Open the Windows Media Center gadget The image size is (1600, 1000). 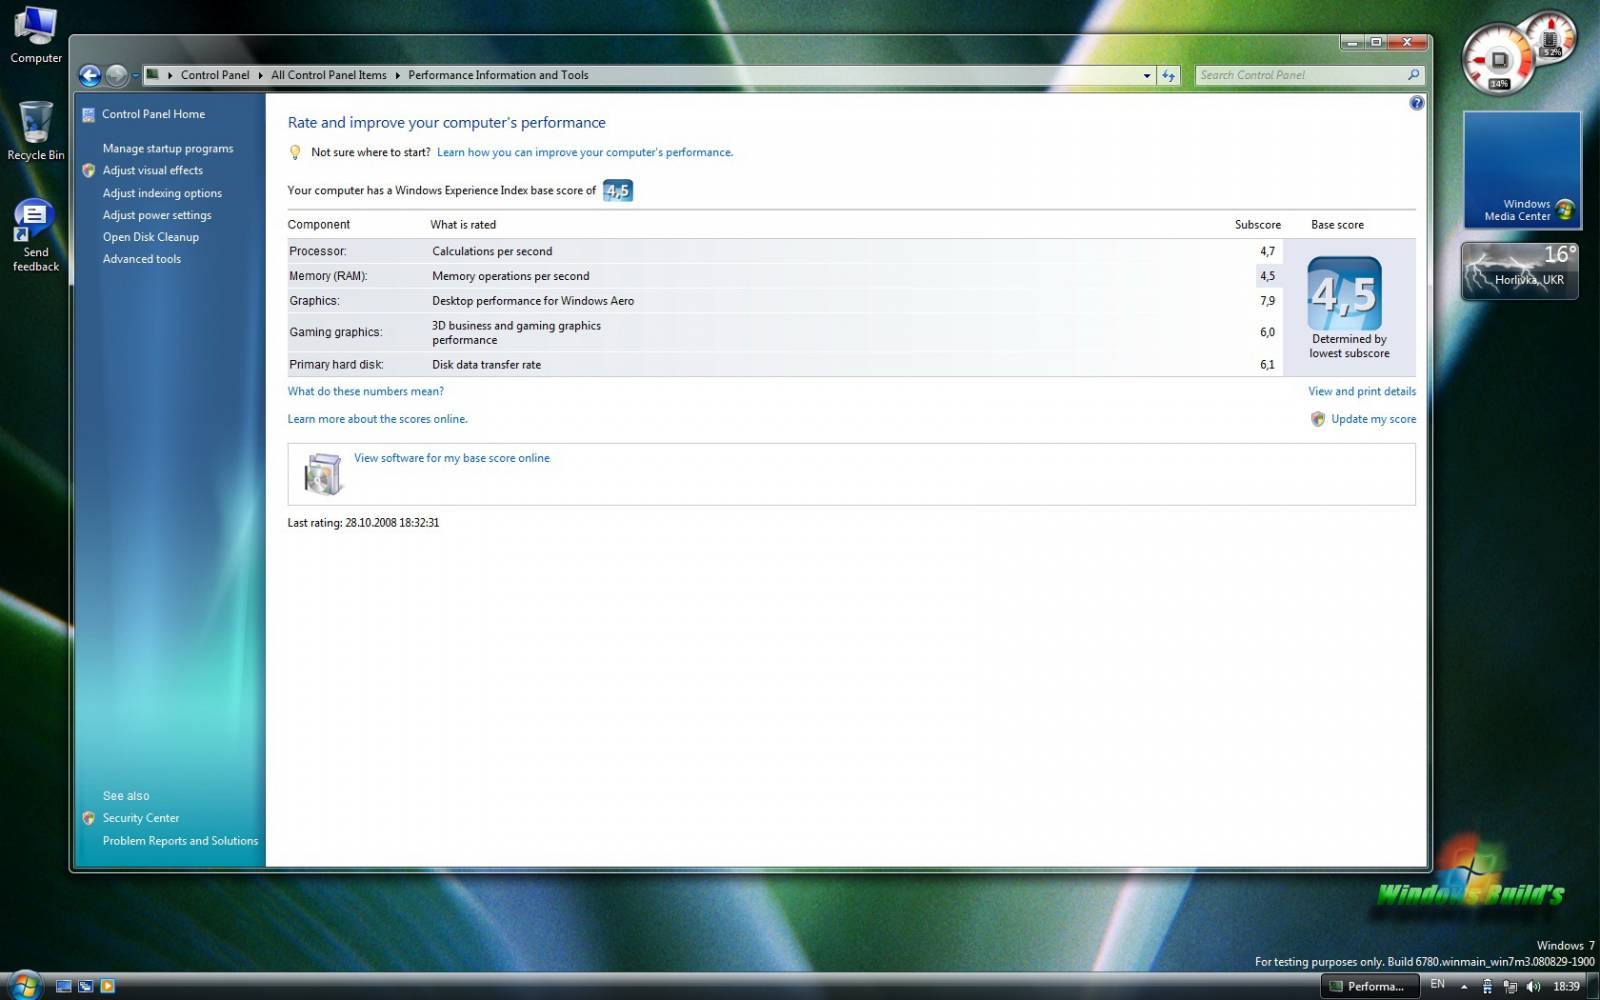pyautogui.click(x=1522, y=169)
